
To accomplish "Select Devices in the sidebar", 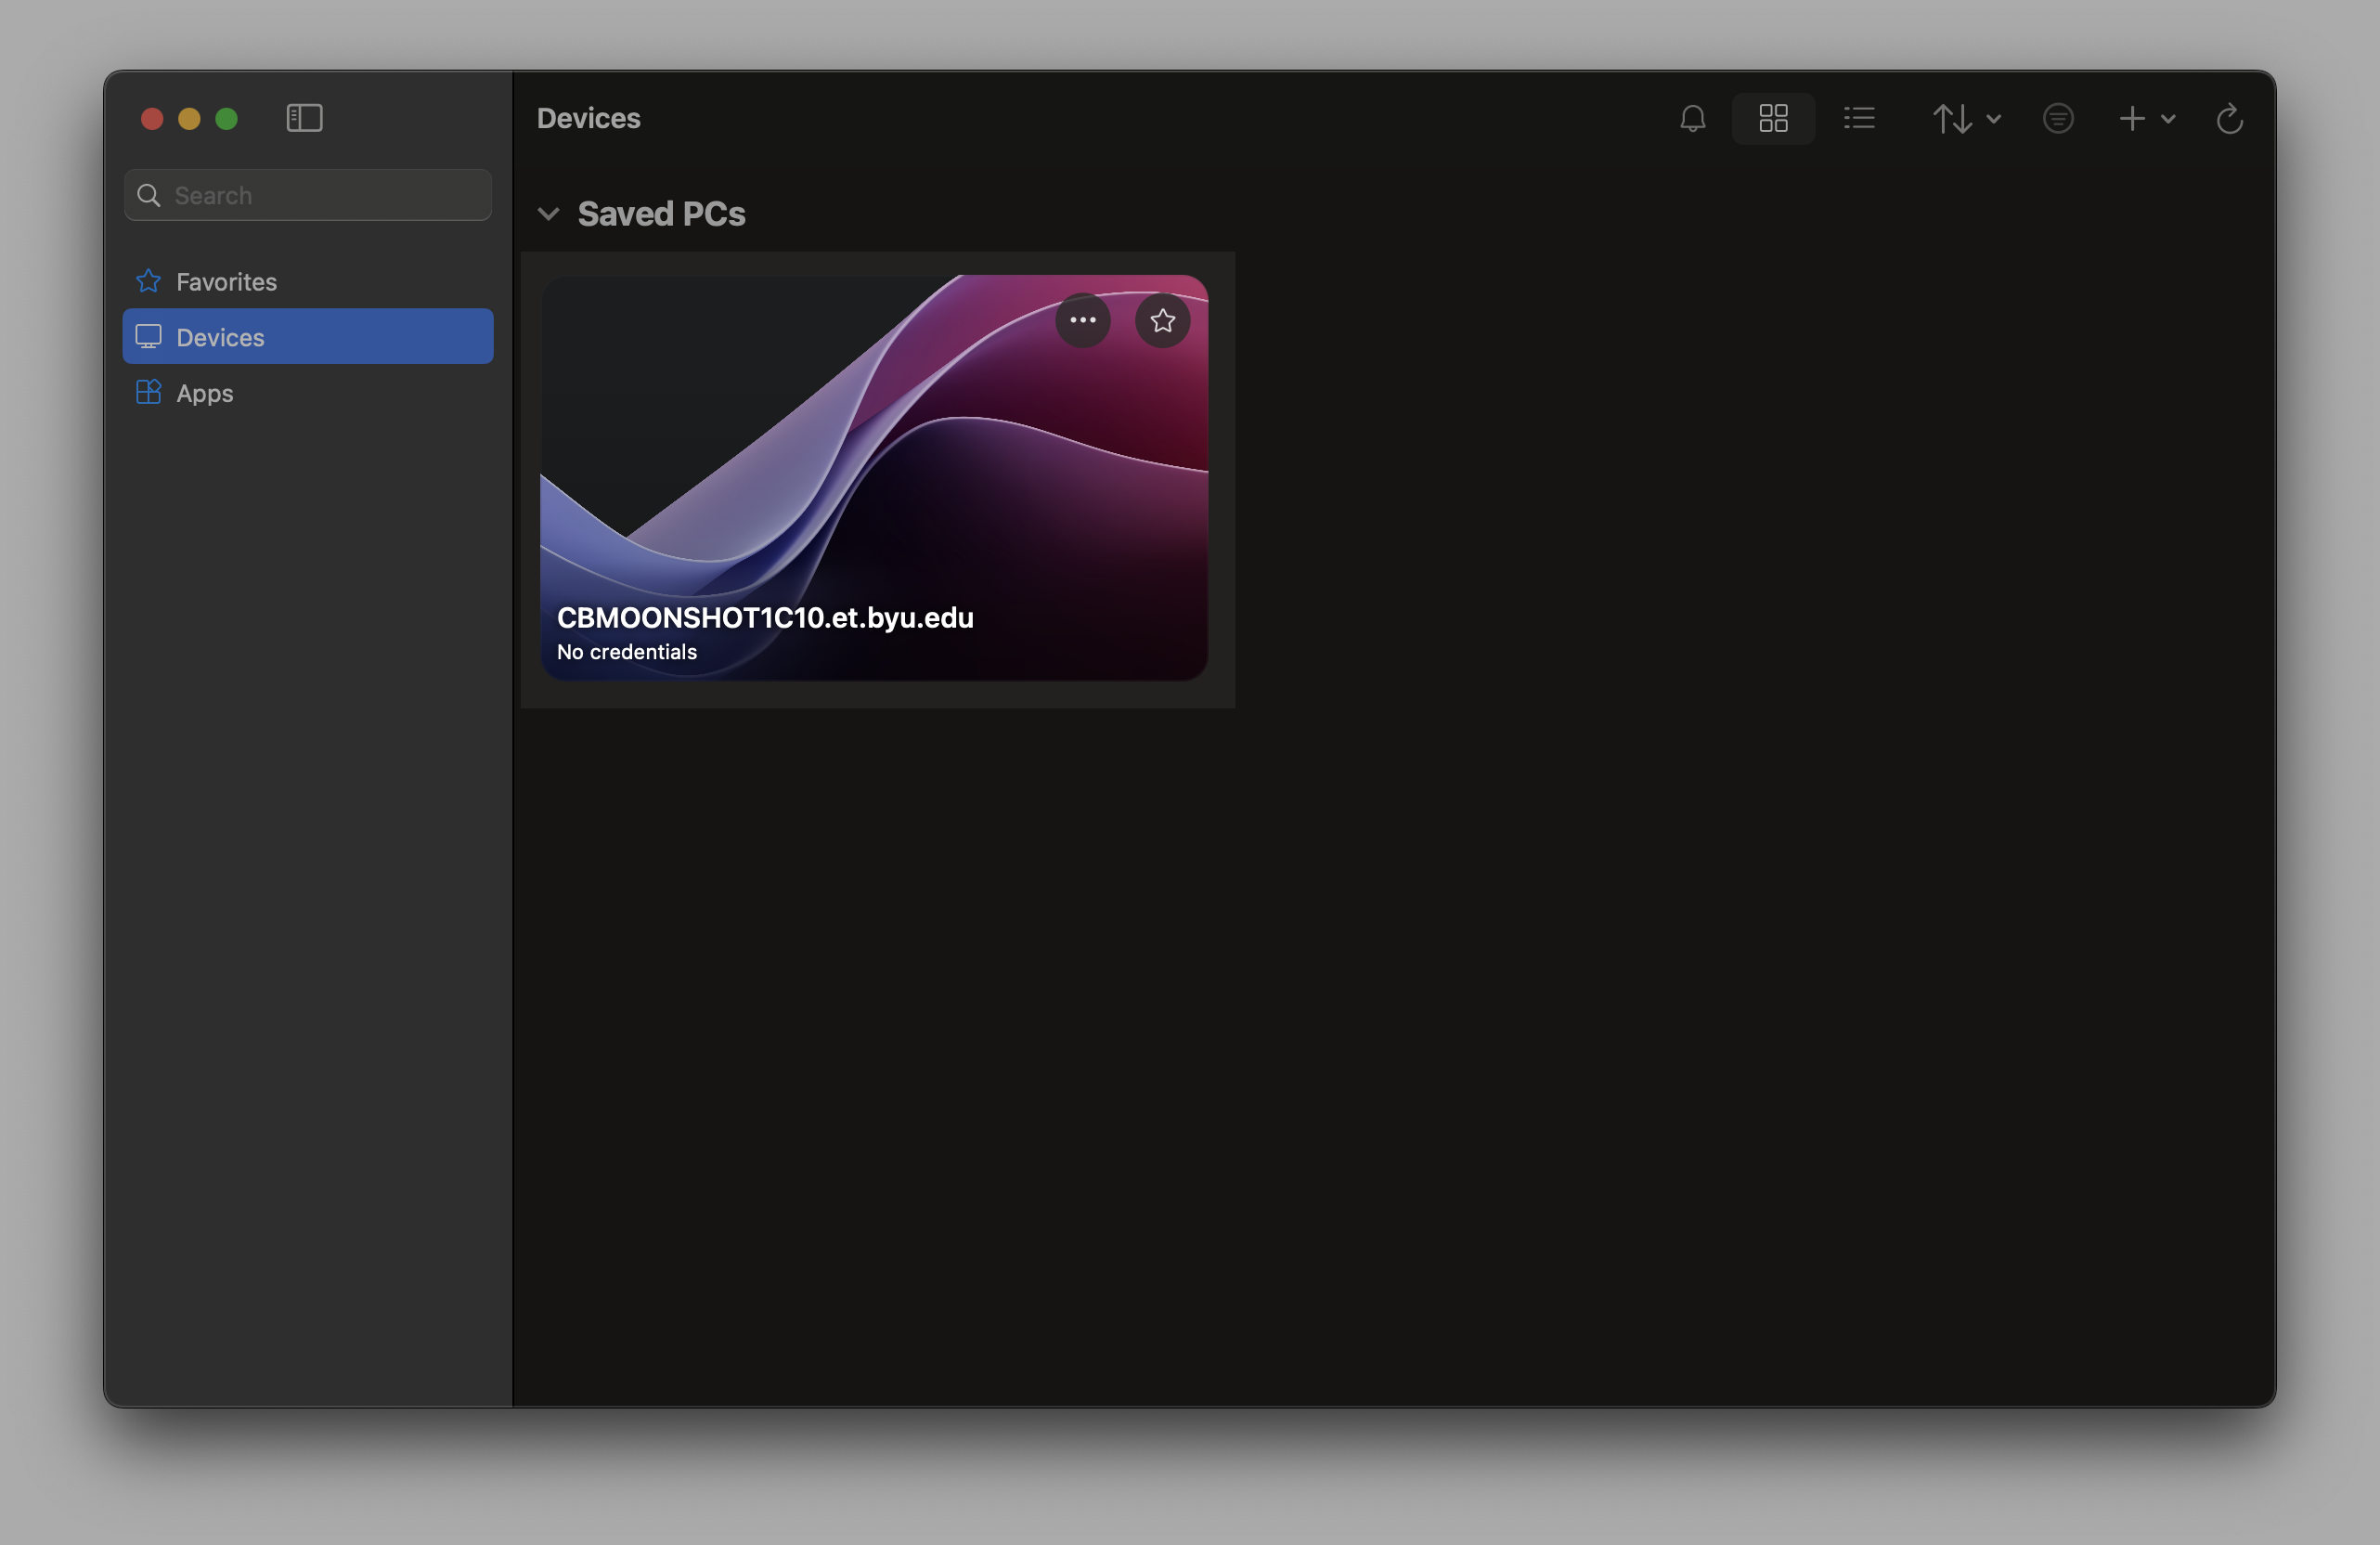I will coord(308,337).
